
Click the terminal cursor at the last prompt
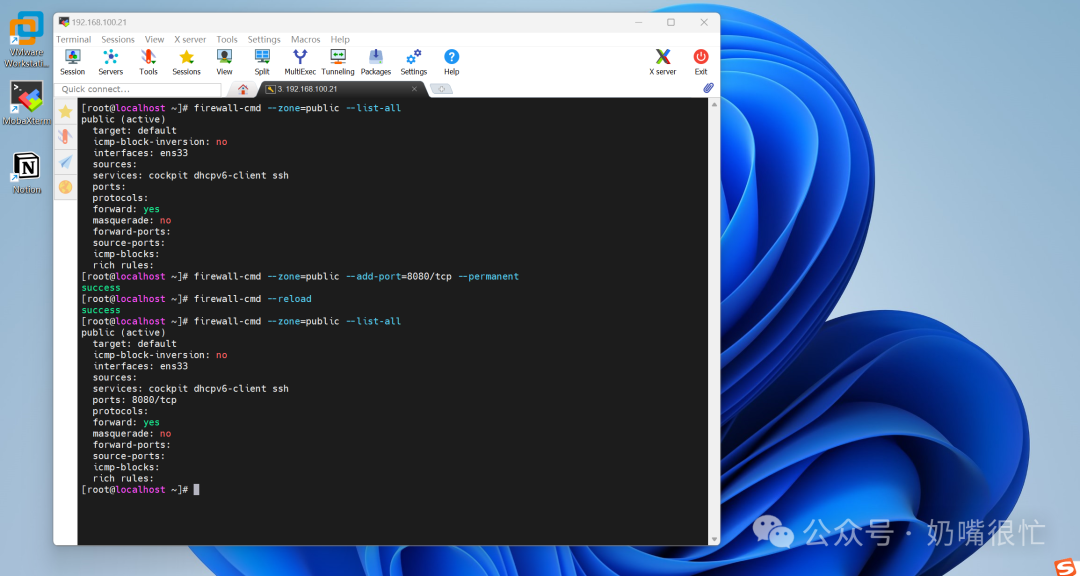(196, 489)
